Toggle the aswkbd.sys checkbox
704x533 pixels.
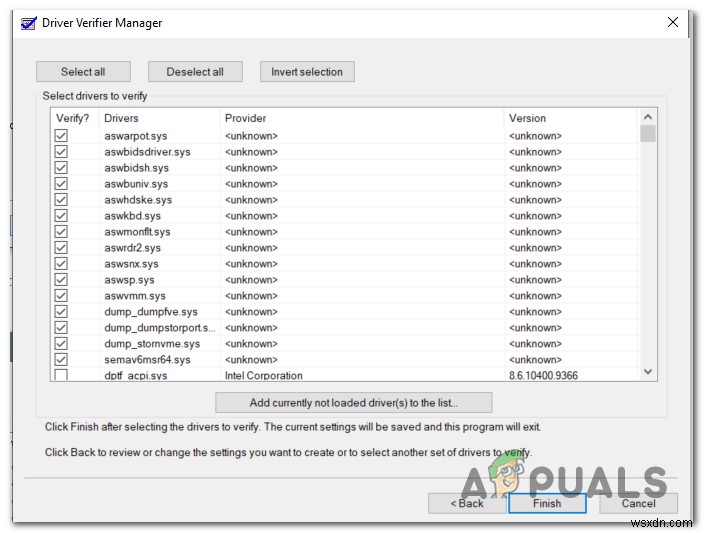point(61,216)
